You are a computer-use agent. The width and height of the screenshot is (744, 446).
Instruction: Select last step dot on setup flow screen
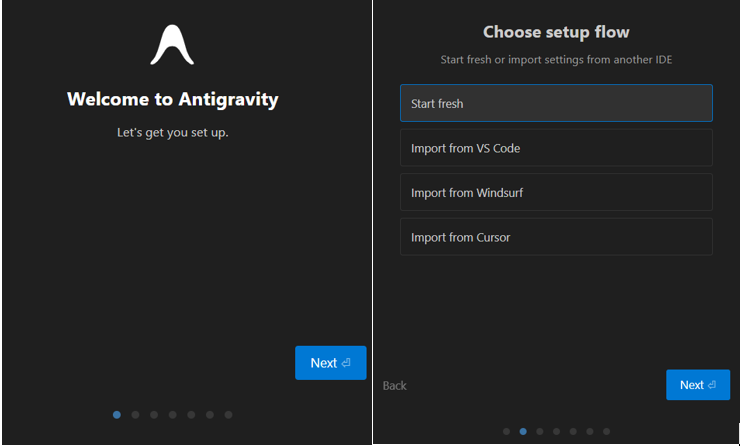click(606, 432)
